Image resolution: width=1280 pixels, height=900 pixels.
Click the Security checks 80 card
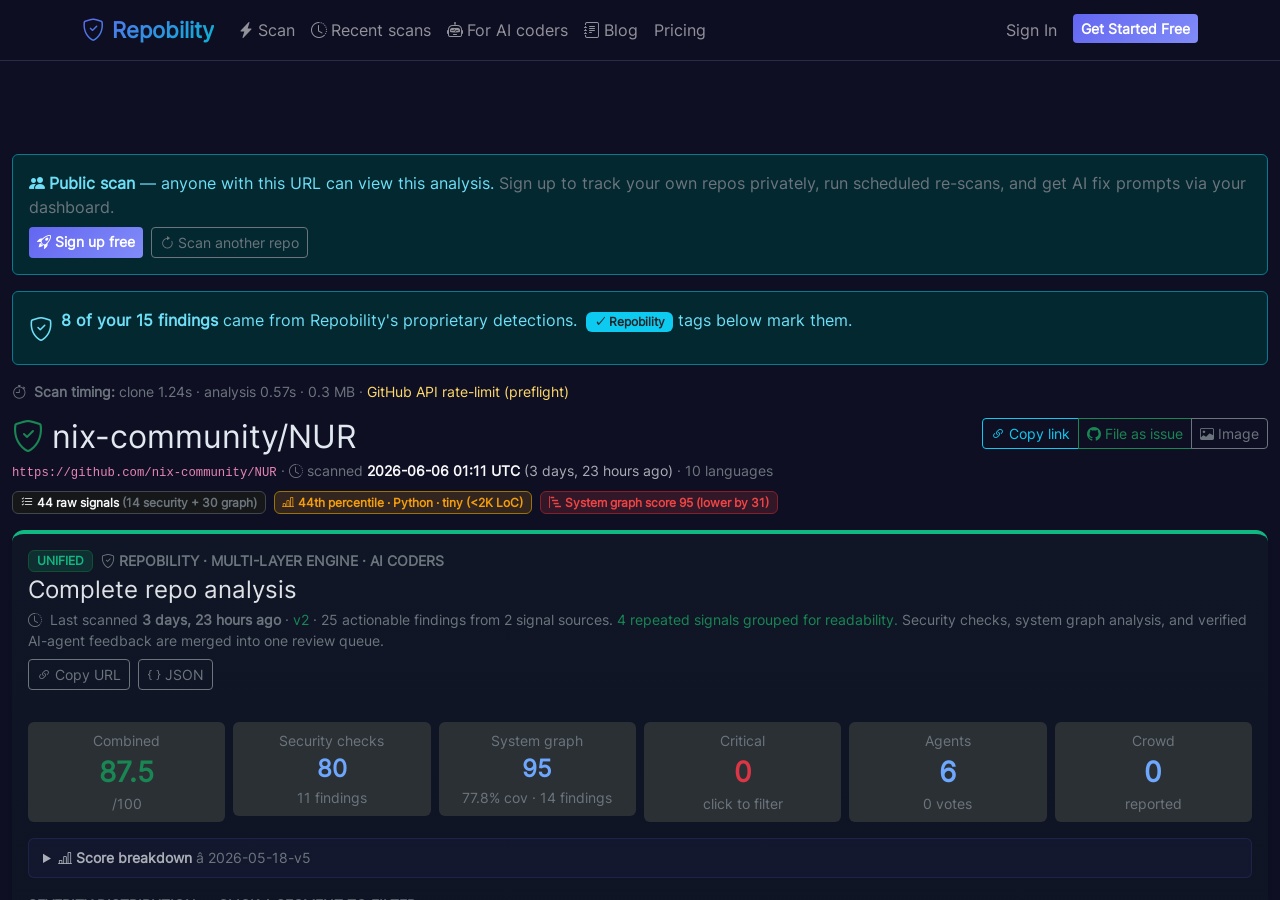point(332,769)
